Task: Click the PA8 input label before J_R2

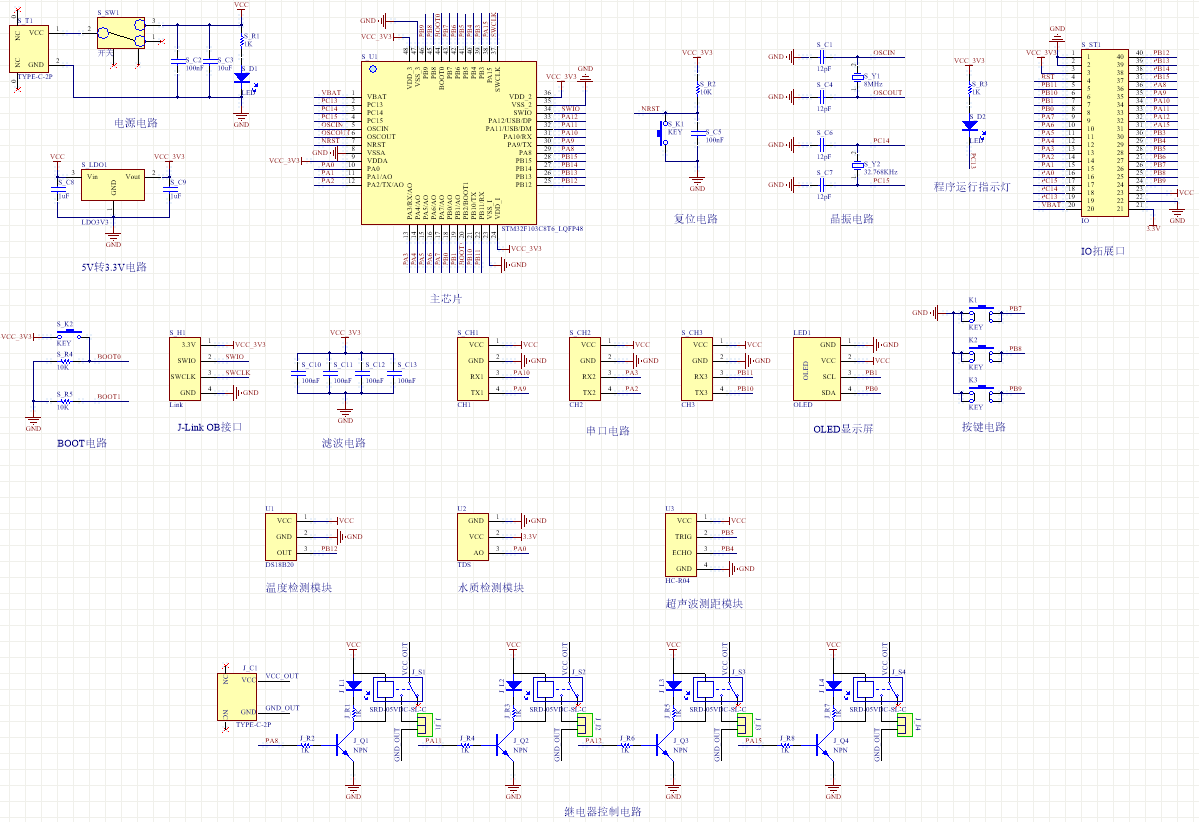Action: [272, 741]
